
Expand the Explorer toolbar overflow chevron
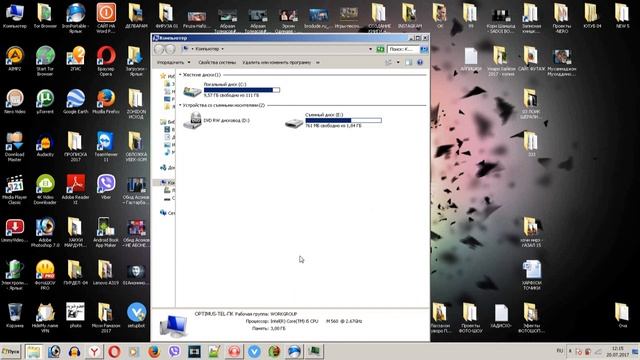(318, 62)
